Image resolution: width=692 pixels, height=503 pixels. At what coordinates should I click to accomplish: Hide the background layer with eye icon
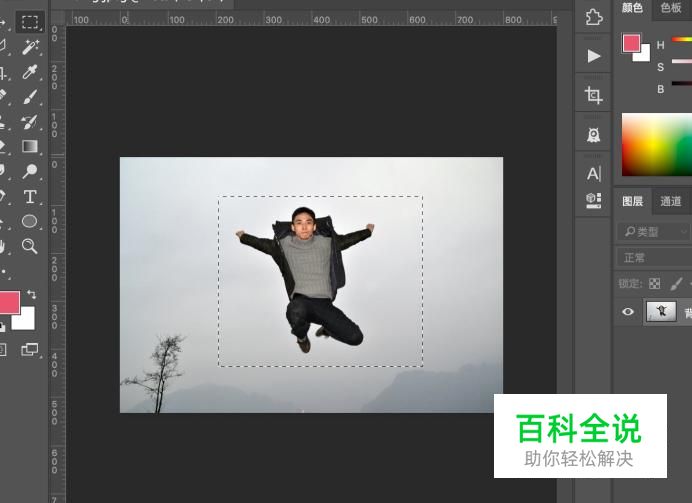(628, 312)
